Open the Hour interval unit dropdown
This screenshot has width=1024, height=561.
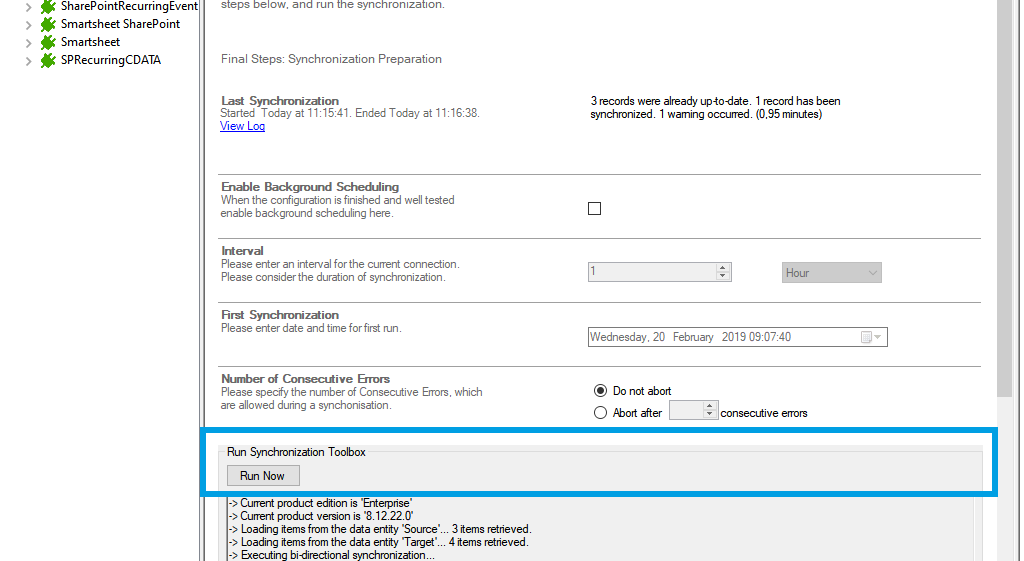coord(831,273)
